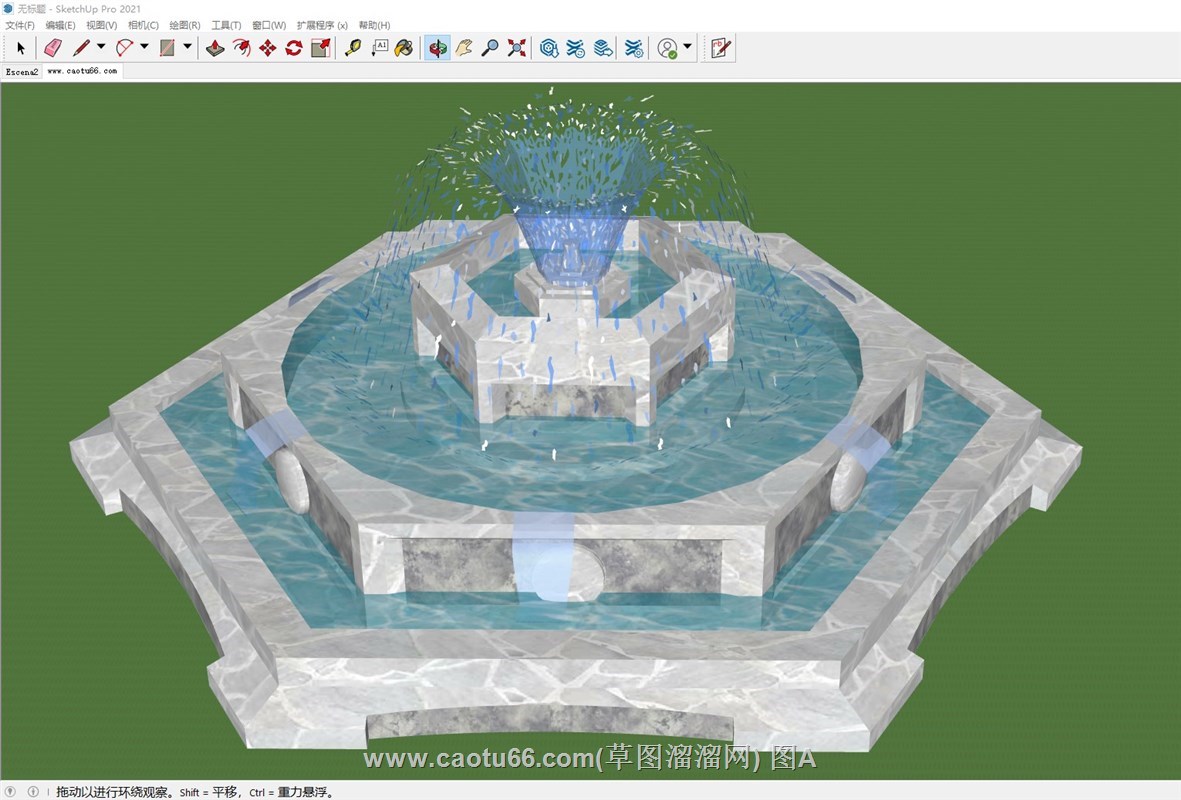Expand the Line tool dropdown arrow
The image size is (1181, 800).
pos(101,47)
